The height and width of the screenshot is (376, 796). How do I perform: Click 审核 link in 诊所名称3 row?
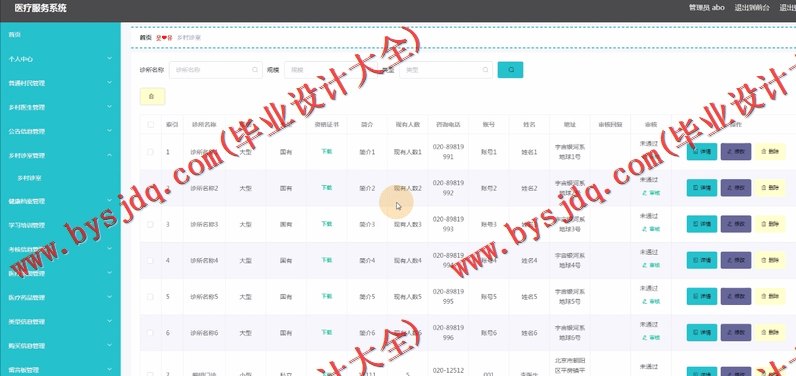pyautogui.click(x=651, y=229)
